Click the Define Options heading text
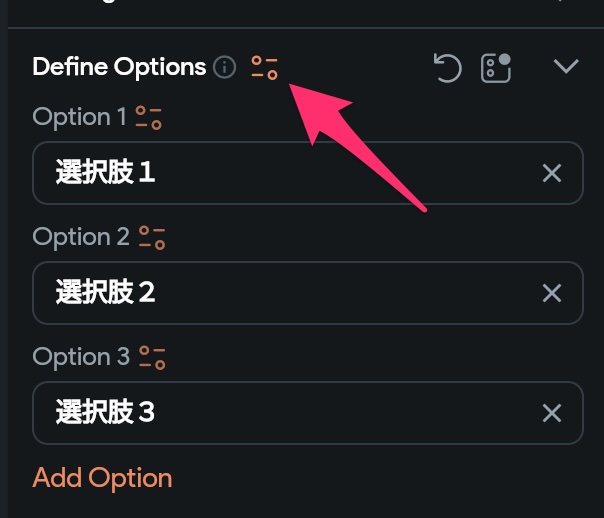 [119, 67]
